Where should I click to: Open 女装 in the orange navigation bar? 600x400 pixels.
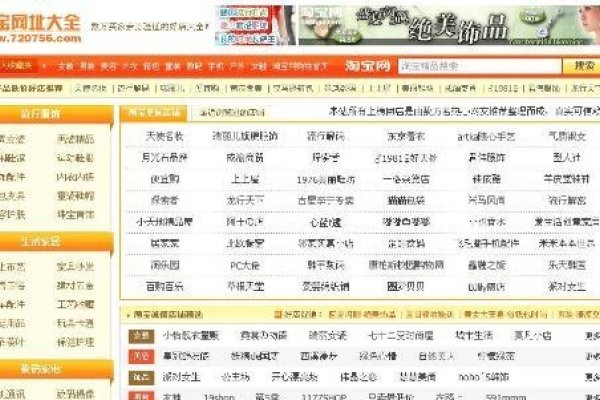(65, 66)
